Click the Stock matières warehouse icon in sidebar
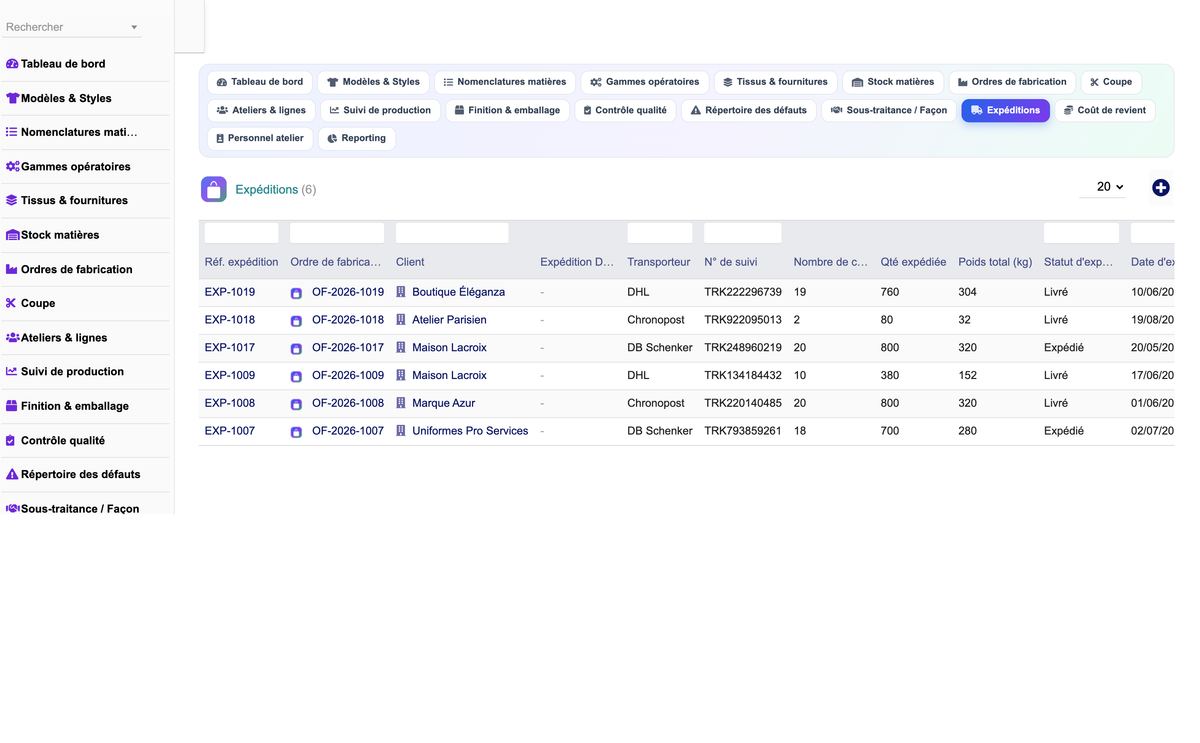This screenshot has width=1200, height=743. point(12,235)
